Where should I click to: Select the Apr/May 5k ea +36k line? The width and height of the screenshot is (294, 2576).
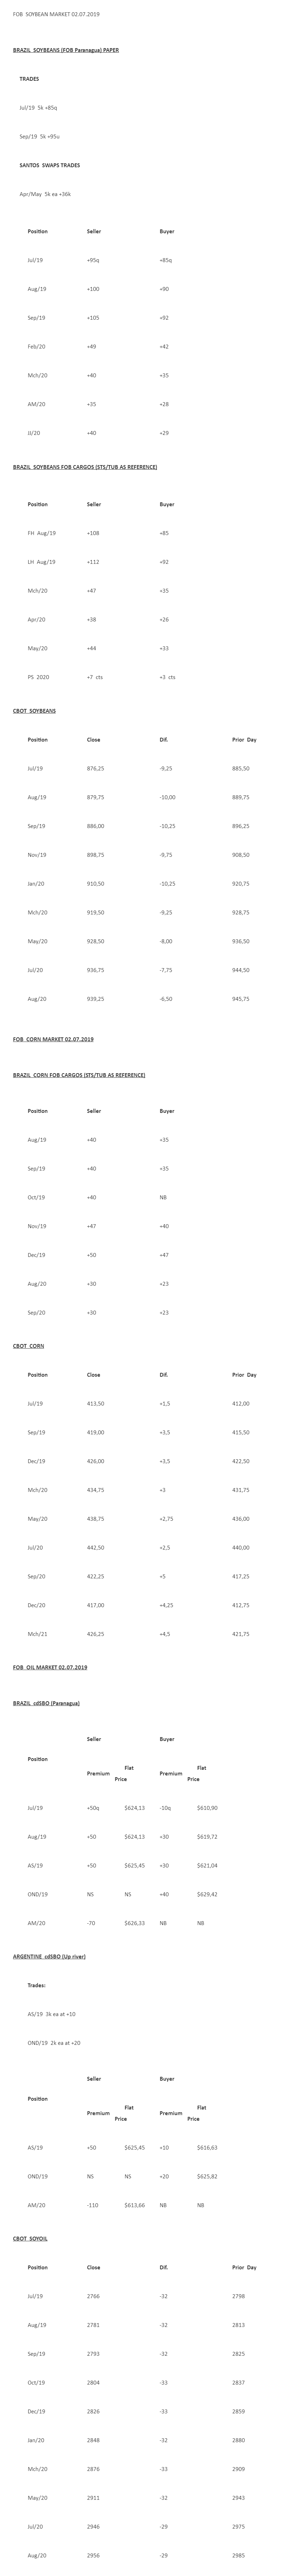45,194
